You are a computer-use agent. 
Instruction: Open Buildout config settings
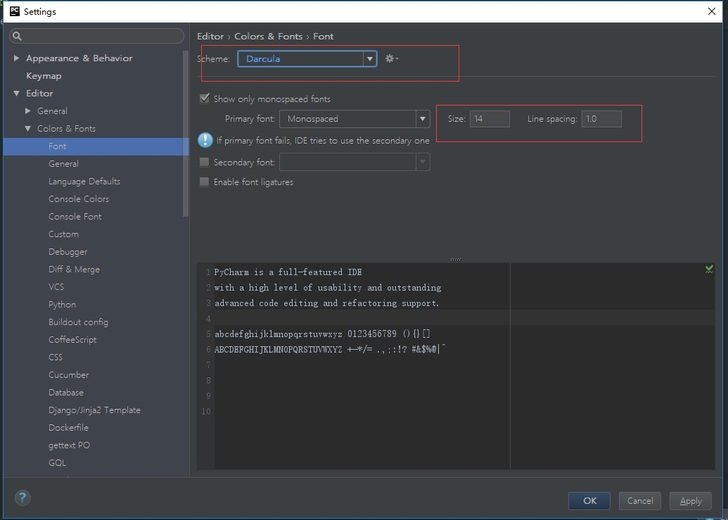point(78,322)
